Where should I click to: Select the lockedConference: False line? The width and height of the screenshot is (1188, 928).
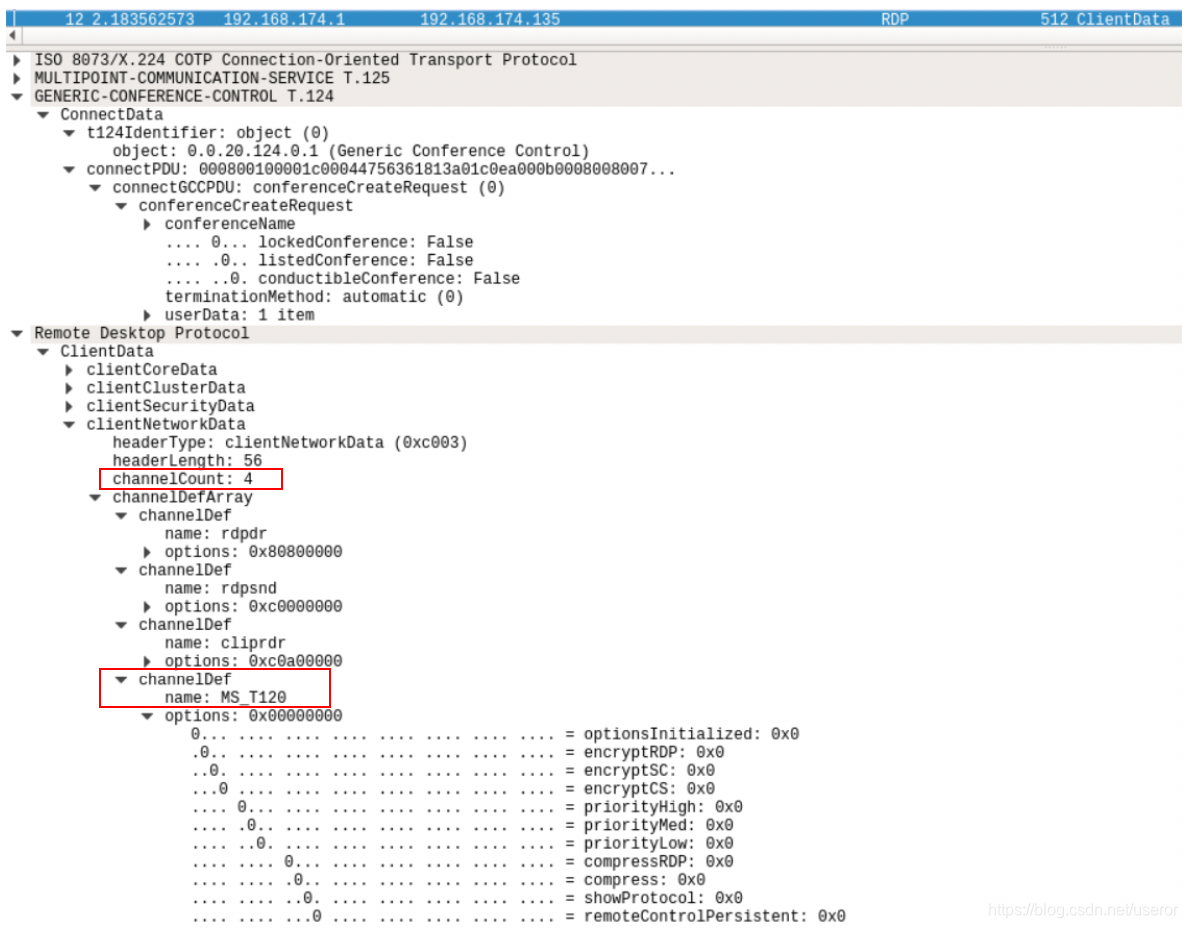pyautogui.click(x=319, y=242)
